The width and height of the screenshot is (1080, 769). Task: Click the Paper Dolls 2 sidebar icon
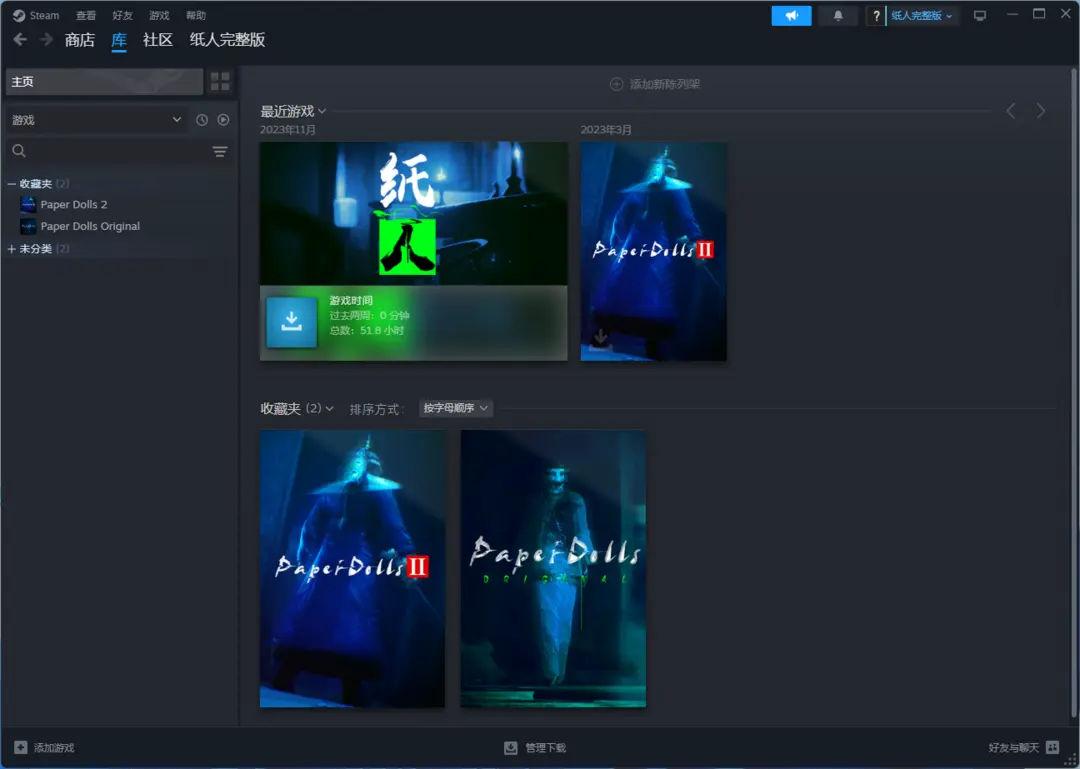click(28, 205)
